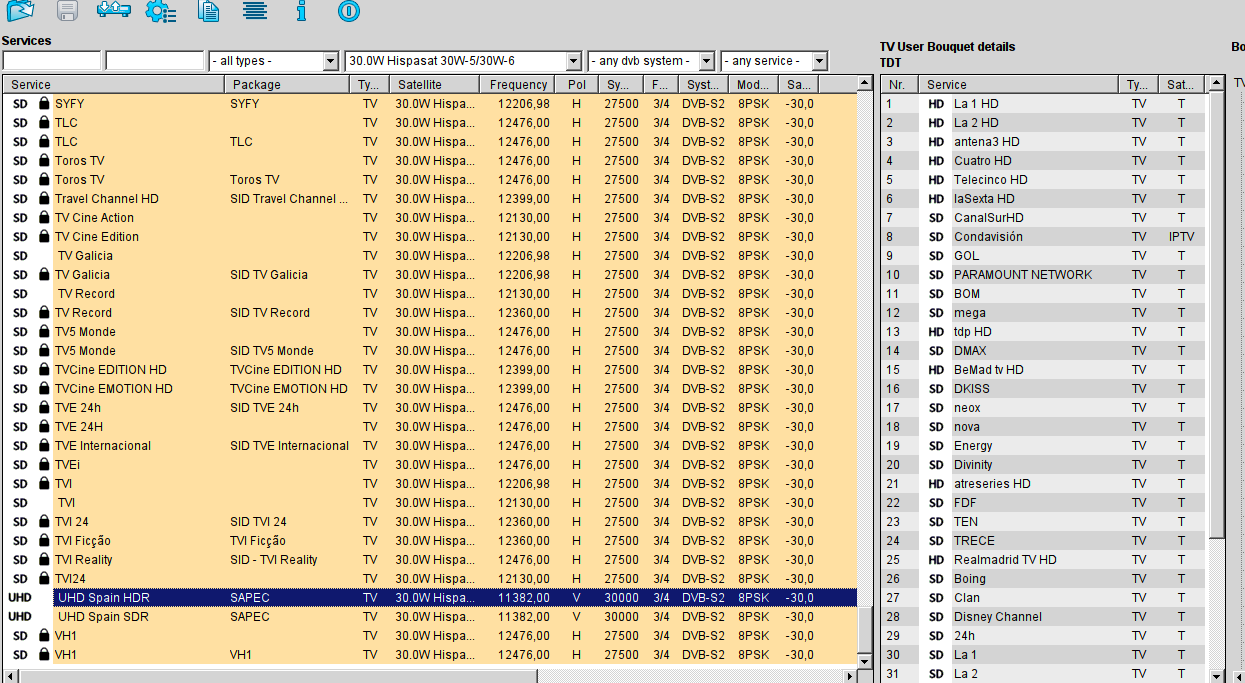
Task: Open the info 'i' icon
Action: pyautogui.click(x=301, y=11)
